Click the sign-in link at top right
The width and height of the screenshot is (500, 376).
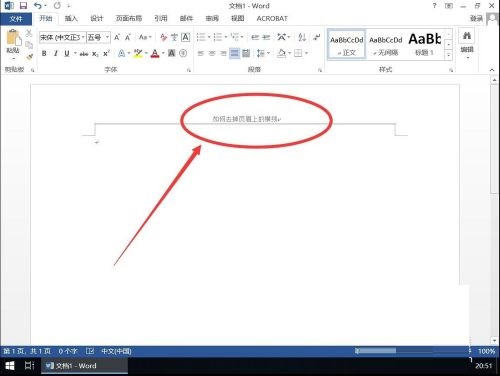[x=476, y=19]
